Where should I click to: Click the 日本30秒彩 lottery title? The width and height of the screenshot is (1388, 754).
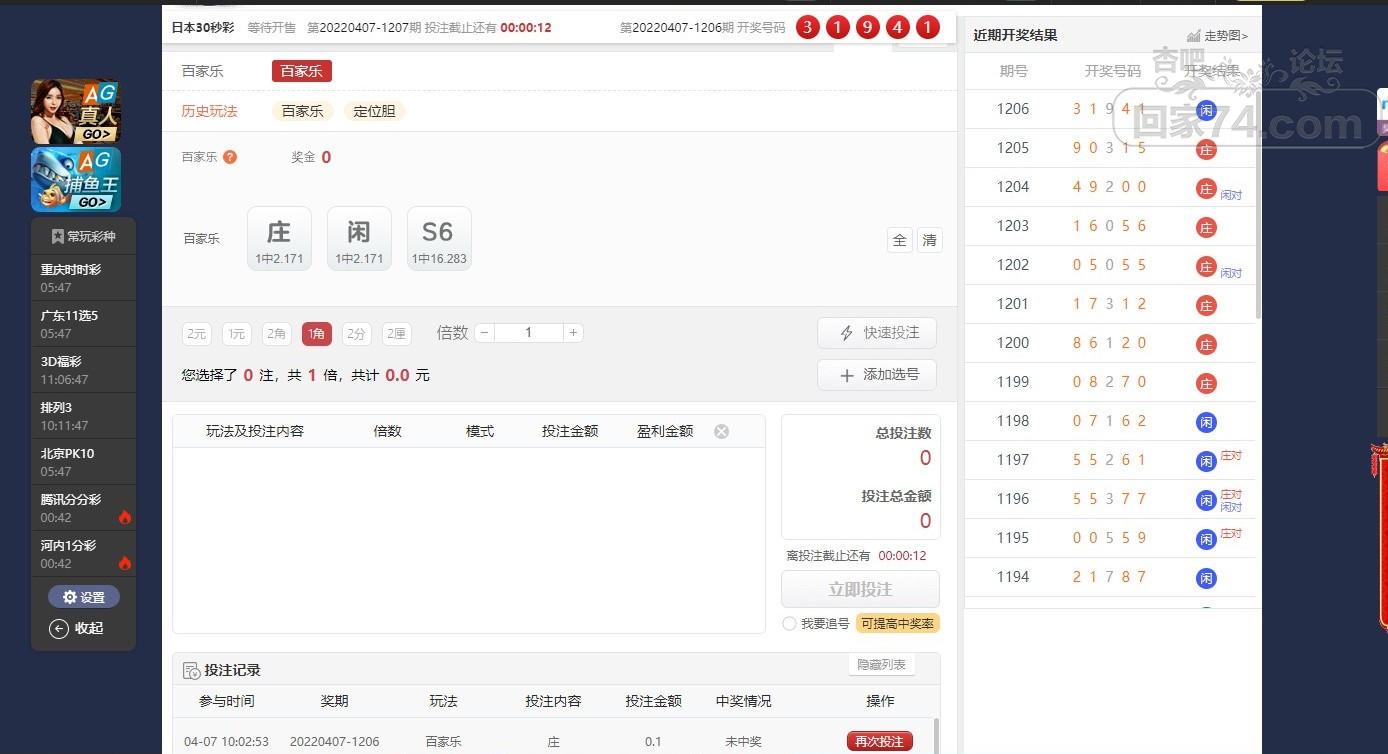[203, 27]
